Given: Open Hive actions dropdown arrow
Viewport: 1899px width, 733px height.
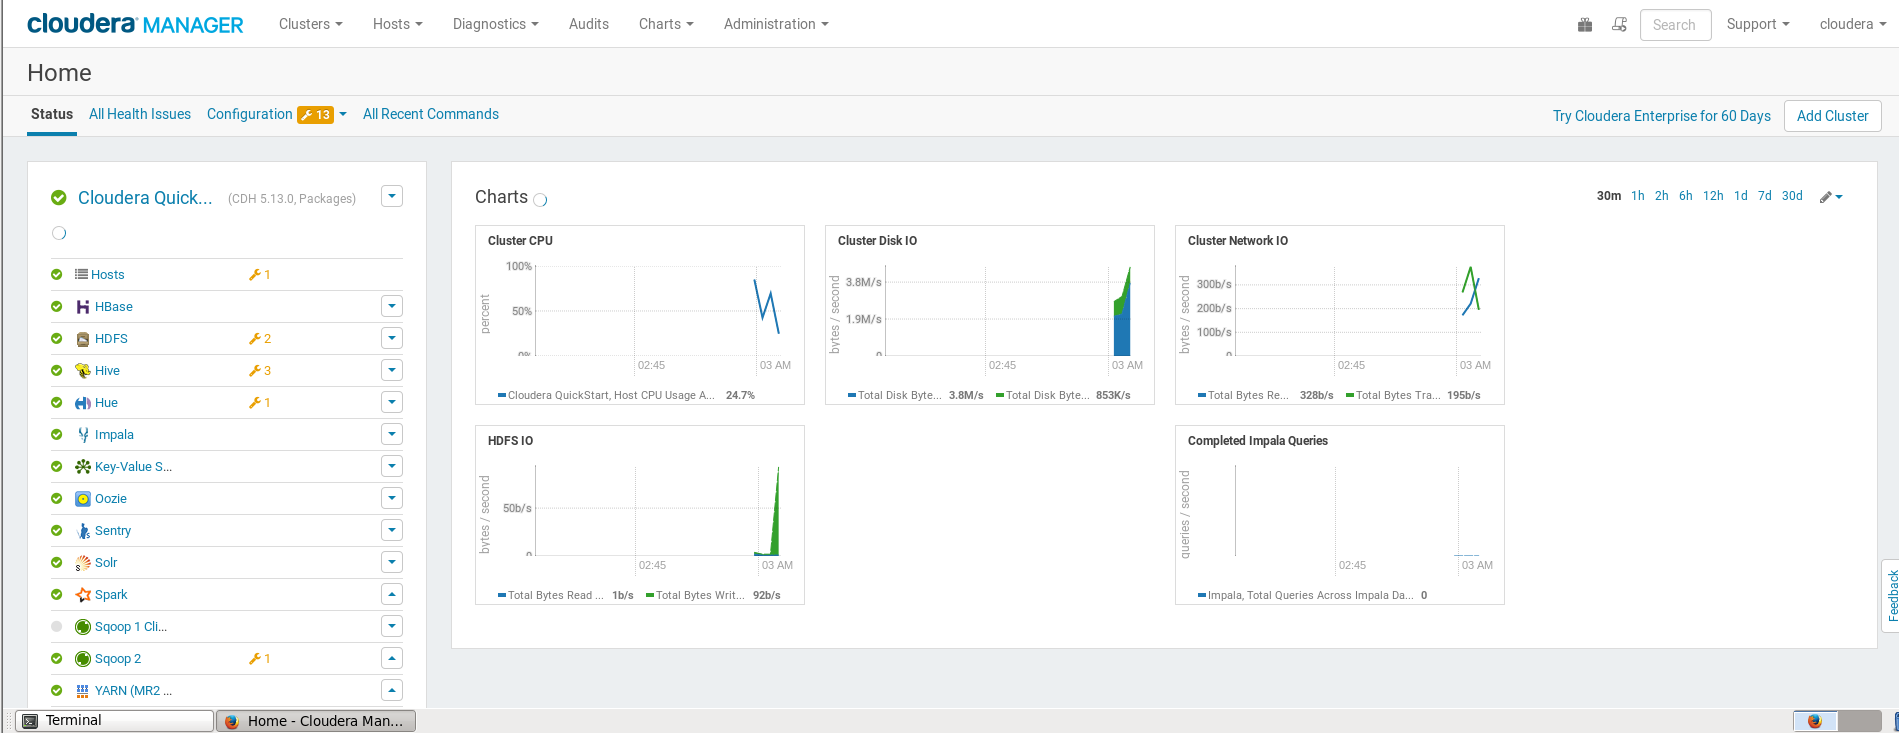Looking at the screenshot, I should 392,370.
